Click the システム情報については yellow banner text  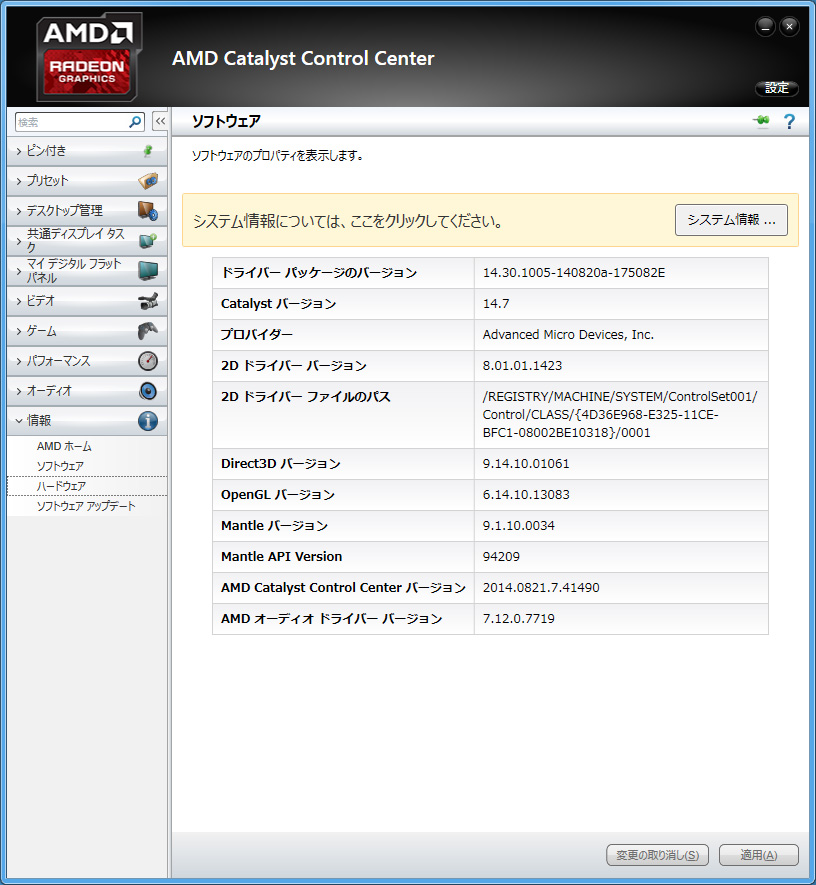(x=348, y=221)
